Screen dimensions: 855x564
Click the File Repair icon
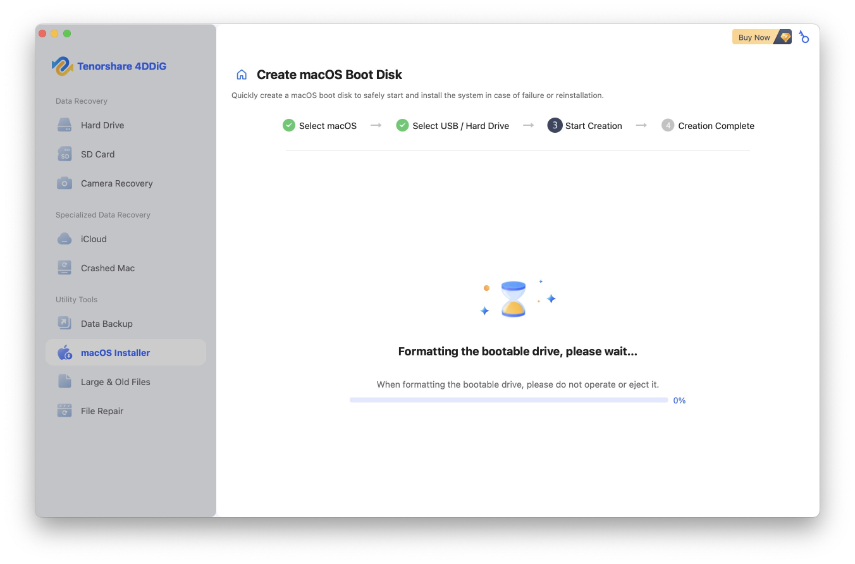tap(64, 411)
